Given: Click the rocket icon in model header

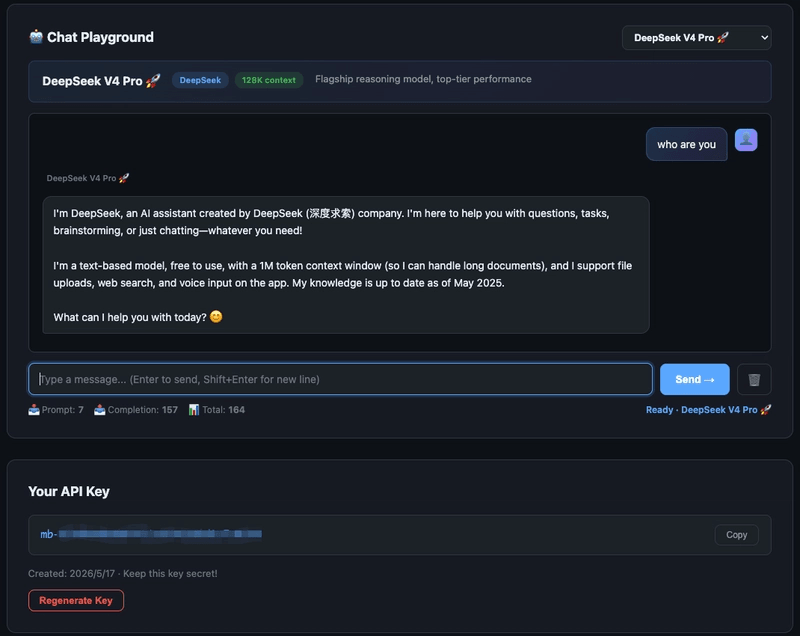Looking at the screenshot, I should 153,81.
